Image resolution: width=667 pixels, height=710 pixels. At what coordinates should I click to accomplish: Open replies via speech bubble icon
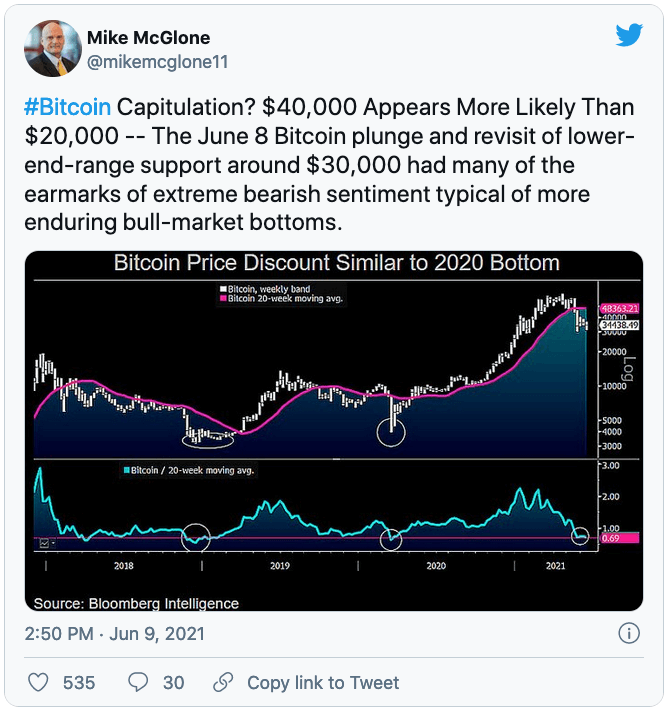(138, 682)
